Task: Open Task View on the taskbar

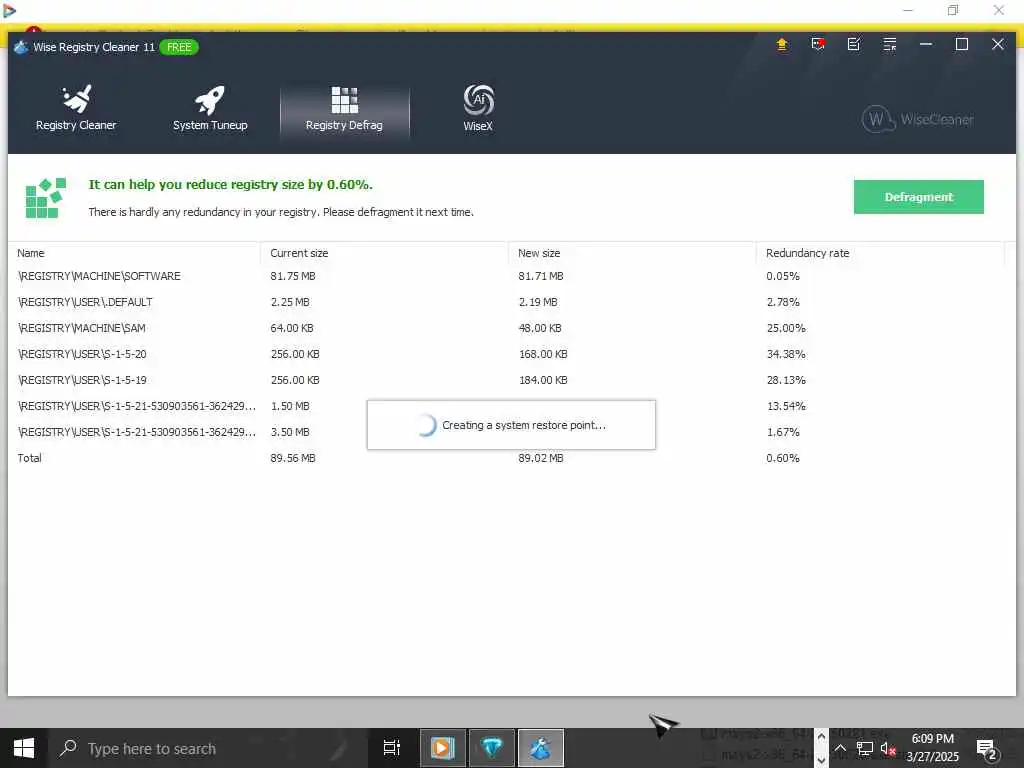Action: 391,748
